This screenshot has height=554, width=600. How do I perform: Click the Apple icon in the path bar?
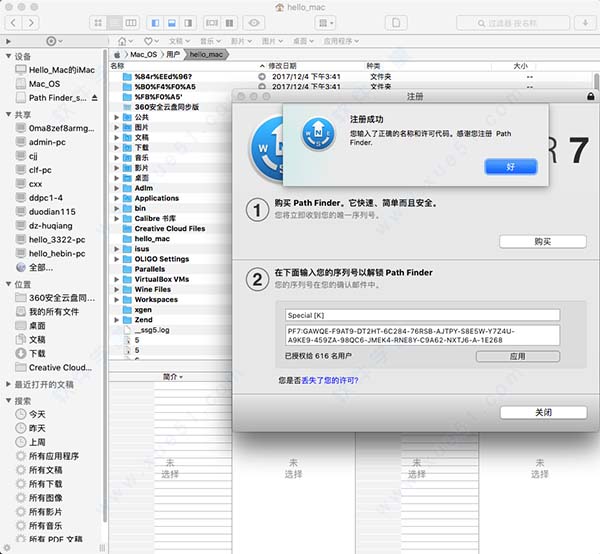click(x=117, y=55)
